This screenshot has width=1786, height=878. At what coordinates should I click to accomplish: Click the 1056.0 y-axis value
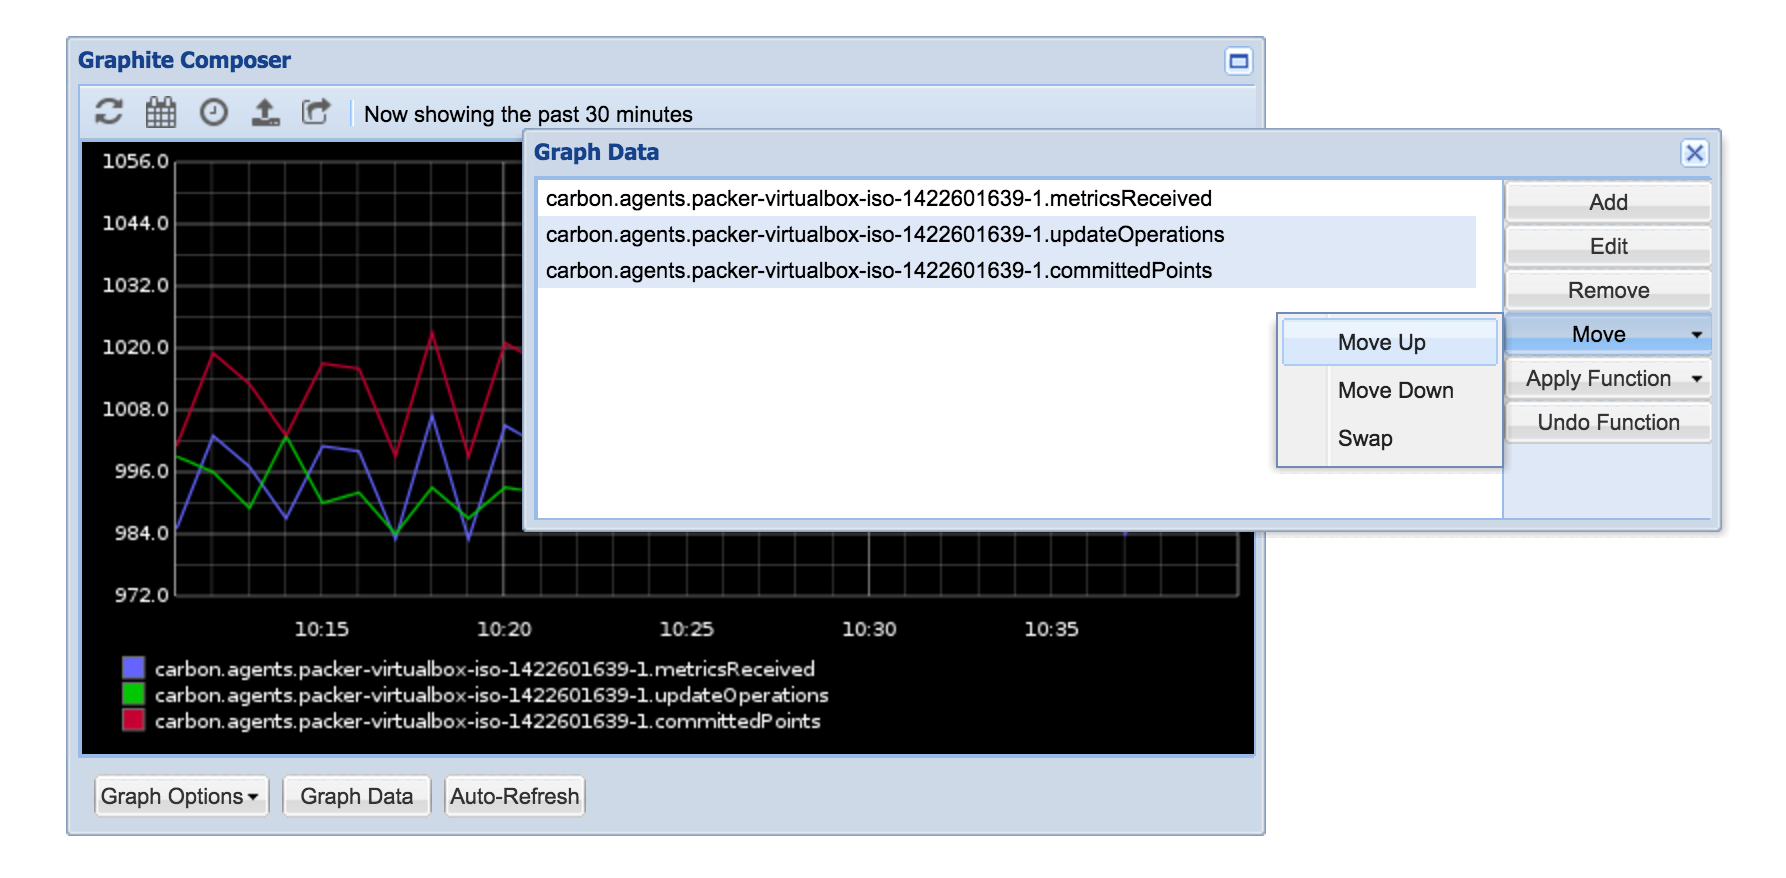pyautogui.click(x=136, y=161)
